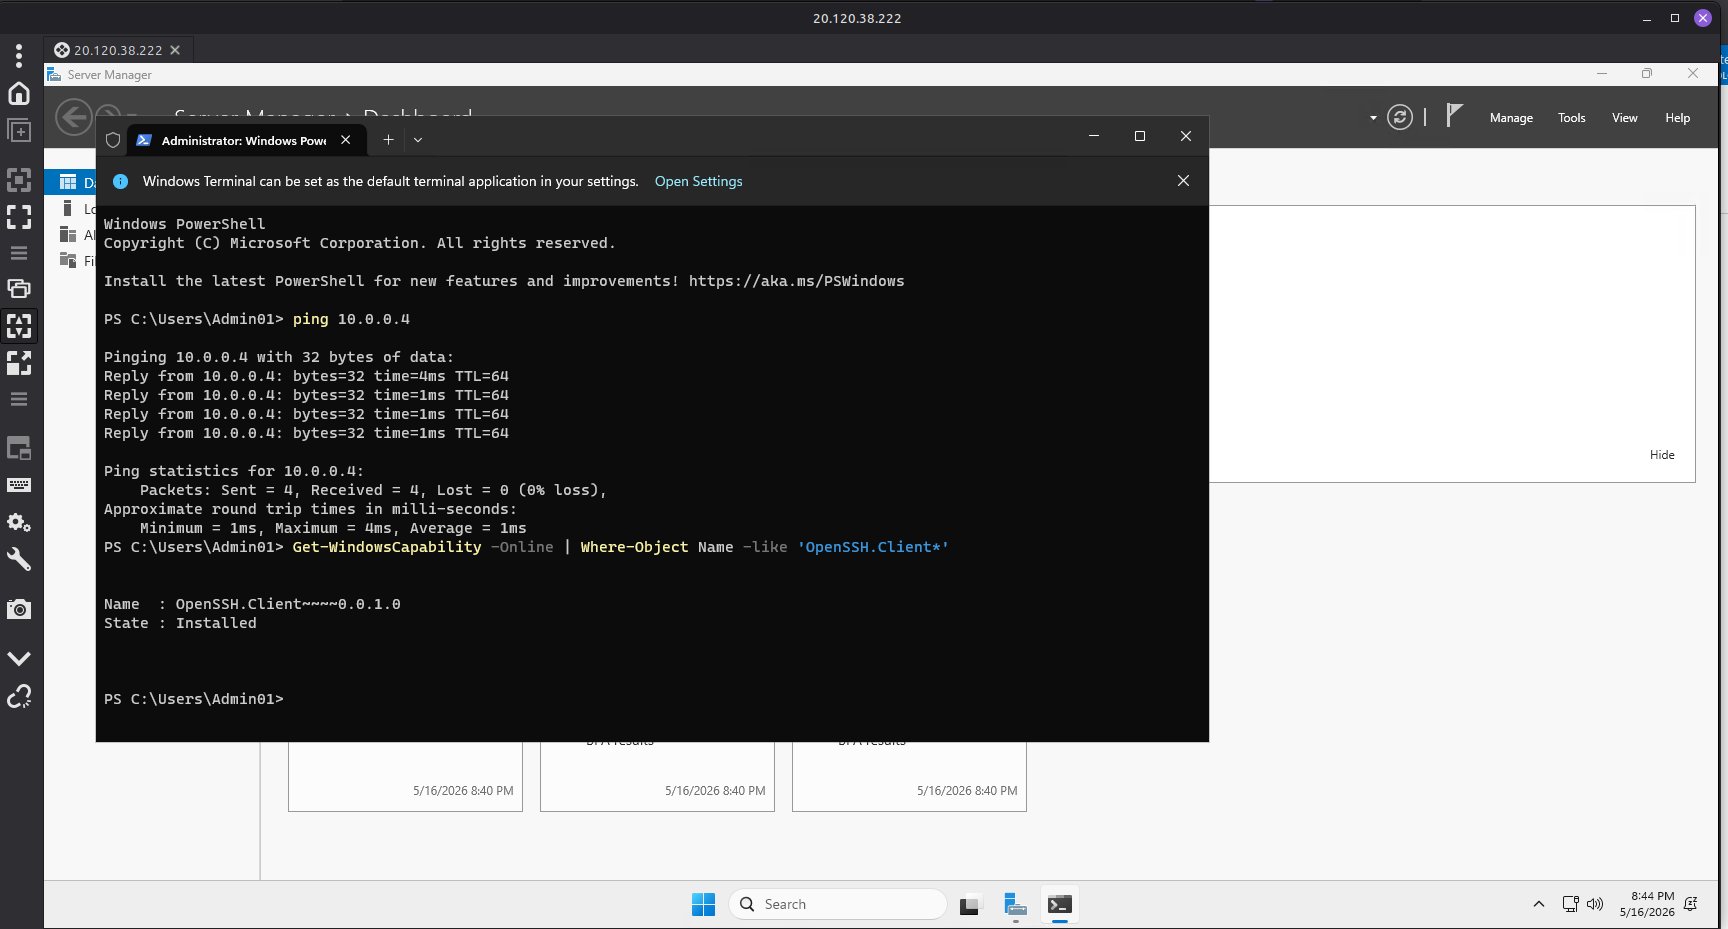Click the Hide link in Server Manager welcome tile
The height and width of the screenshot is (929, 1728).
click(x=1662, y=455)
